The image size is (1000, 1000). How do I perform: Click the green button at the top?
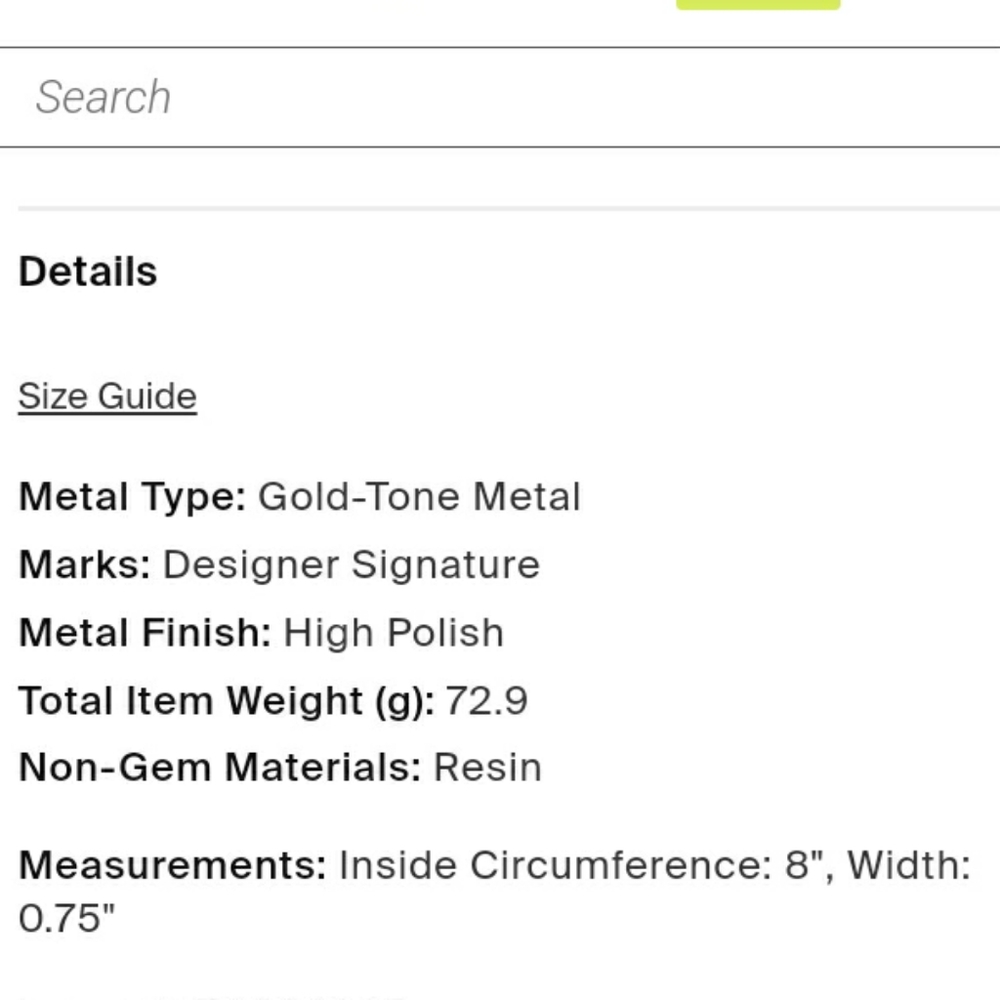pos(758,4)
